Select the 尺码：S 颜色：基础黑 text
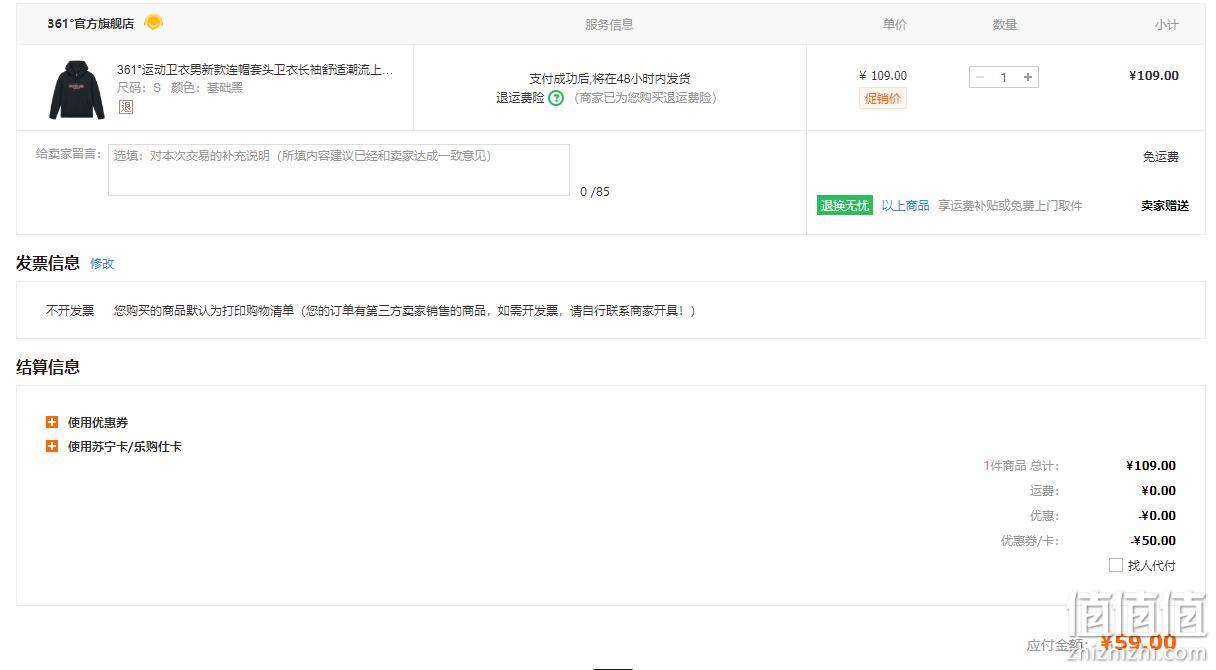Viewport: 1216px width, 670px height. click(x=180, y=88)
